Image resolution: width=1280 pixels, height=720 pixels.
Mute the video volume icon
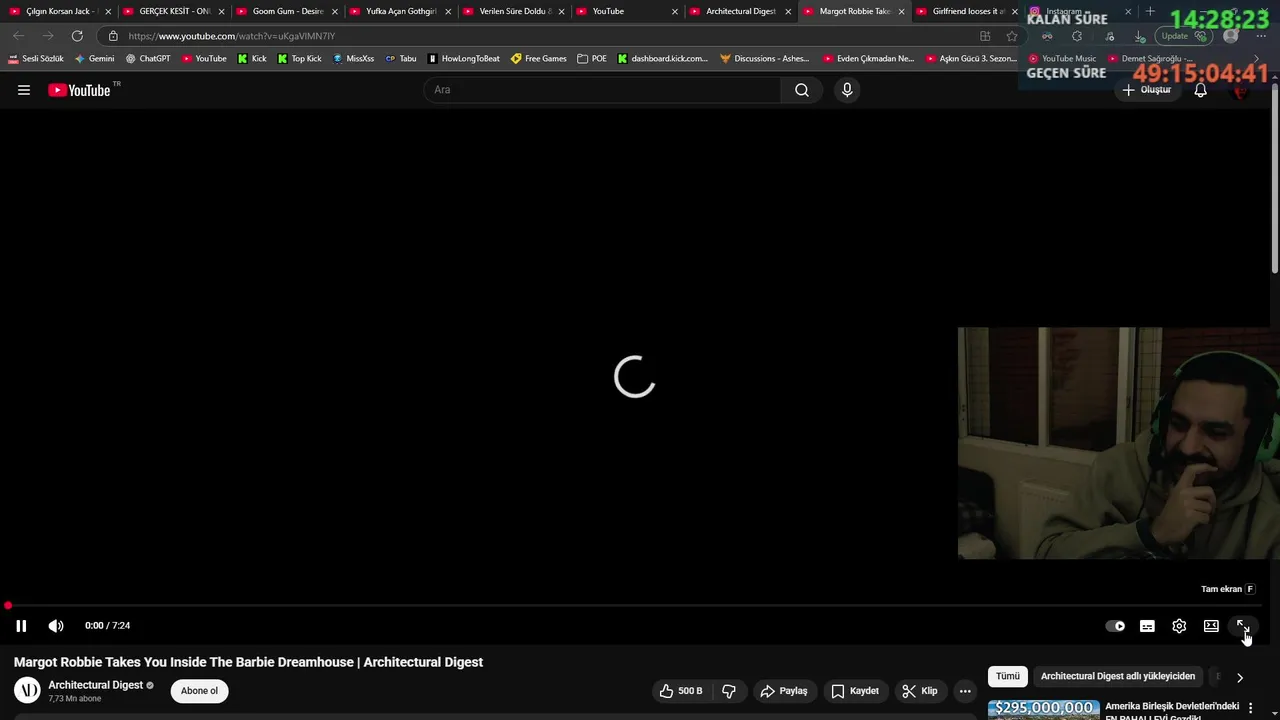click(56, 626)
